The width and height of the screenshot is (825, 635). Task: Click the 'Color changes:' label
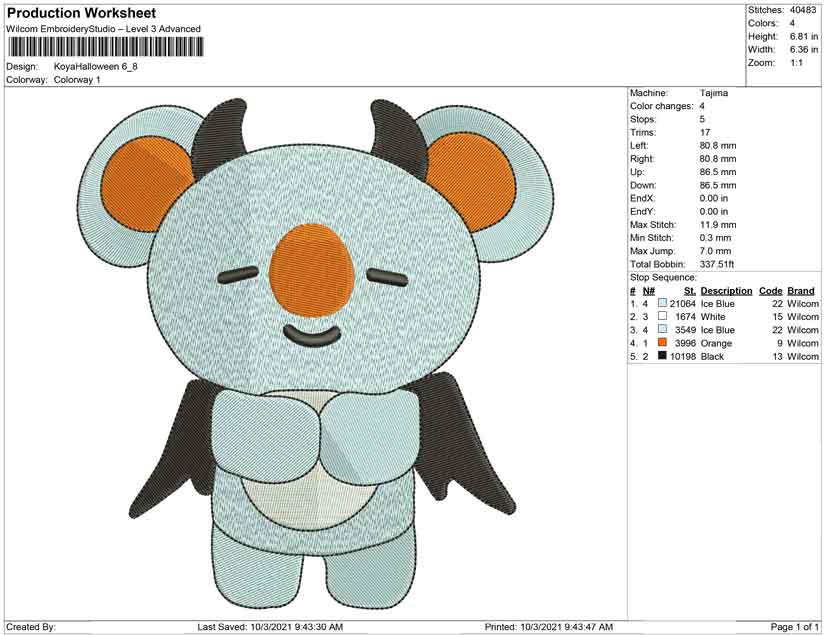[662, 106]
